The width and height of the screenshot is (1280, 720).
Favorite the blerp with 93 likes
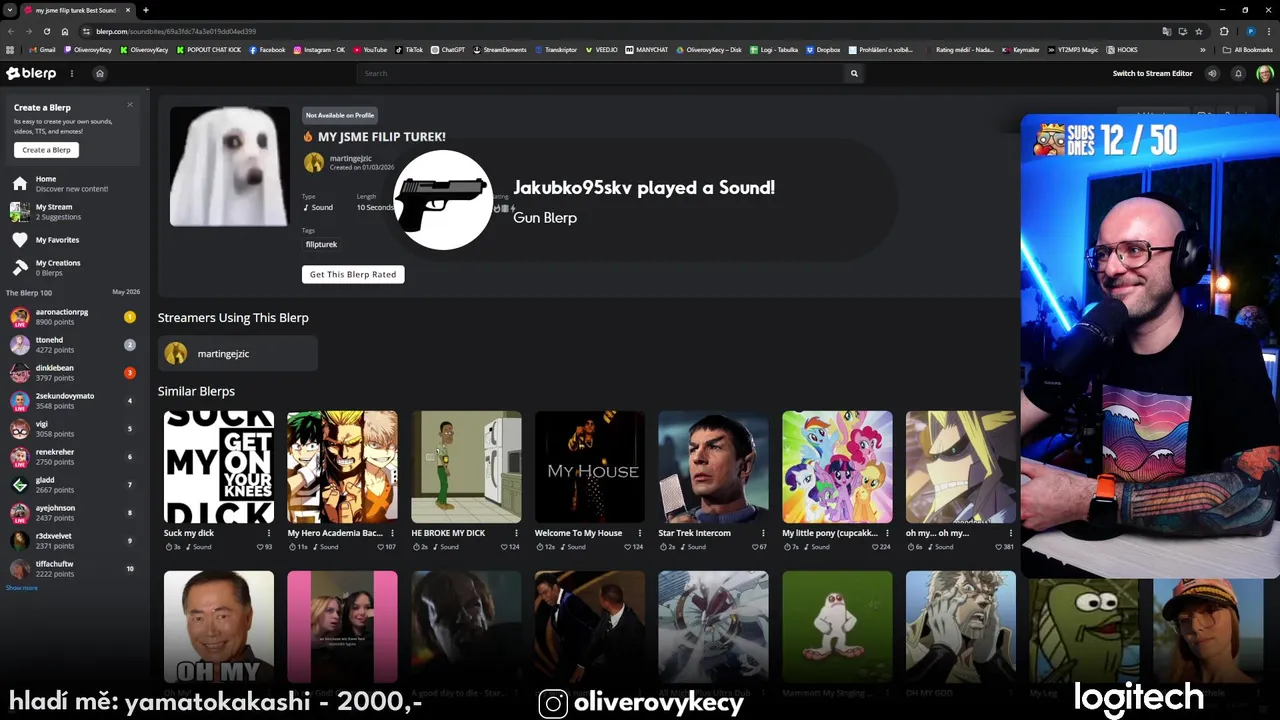260,547
